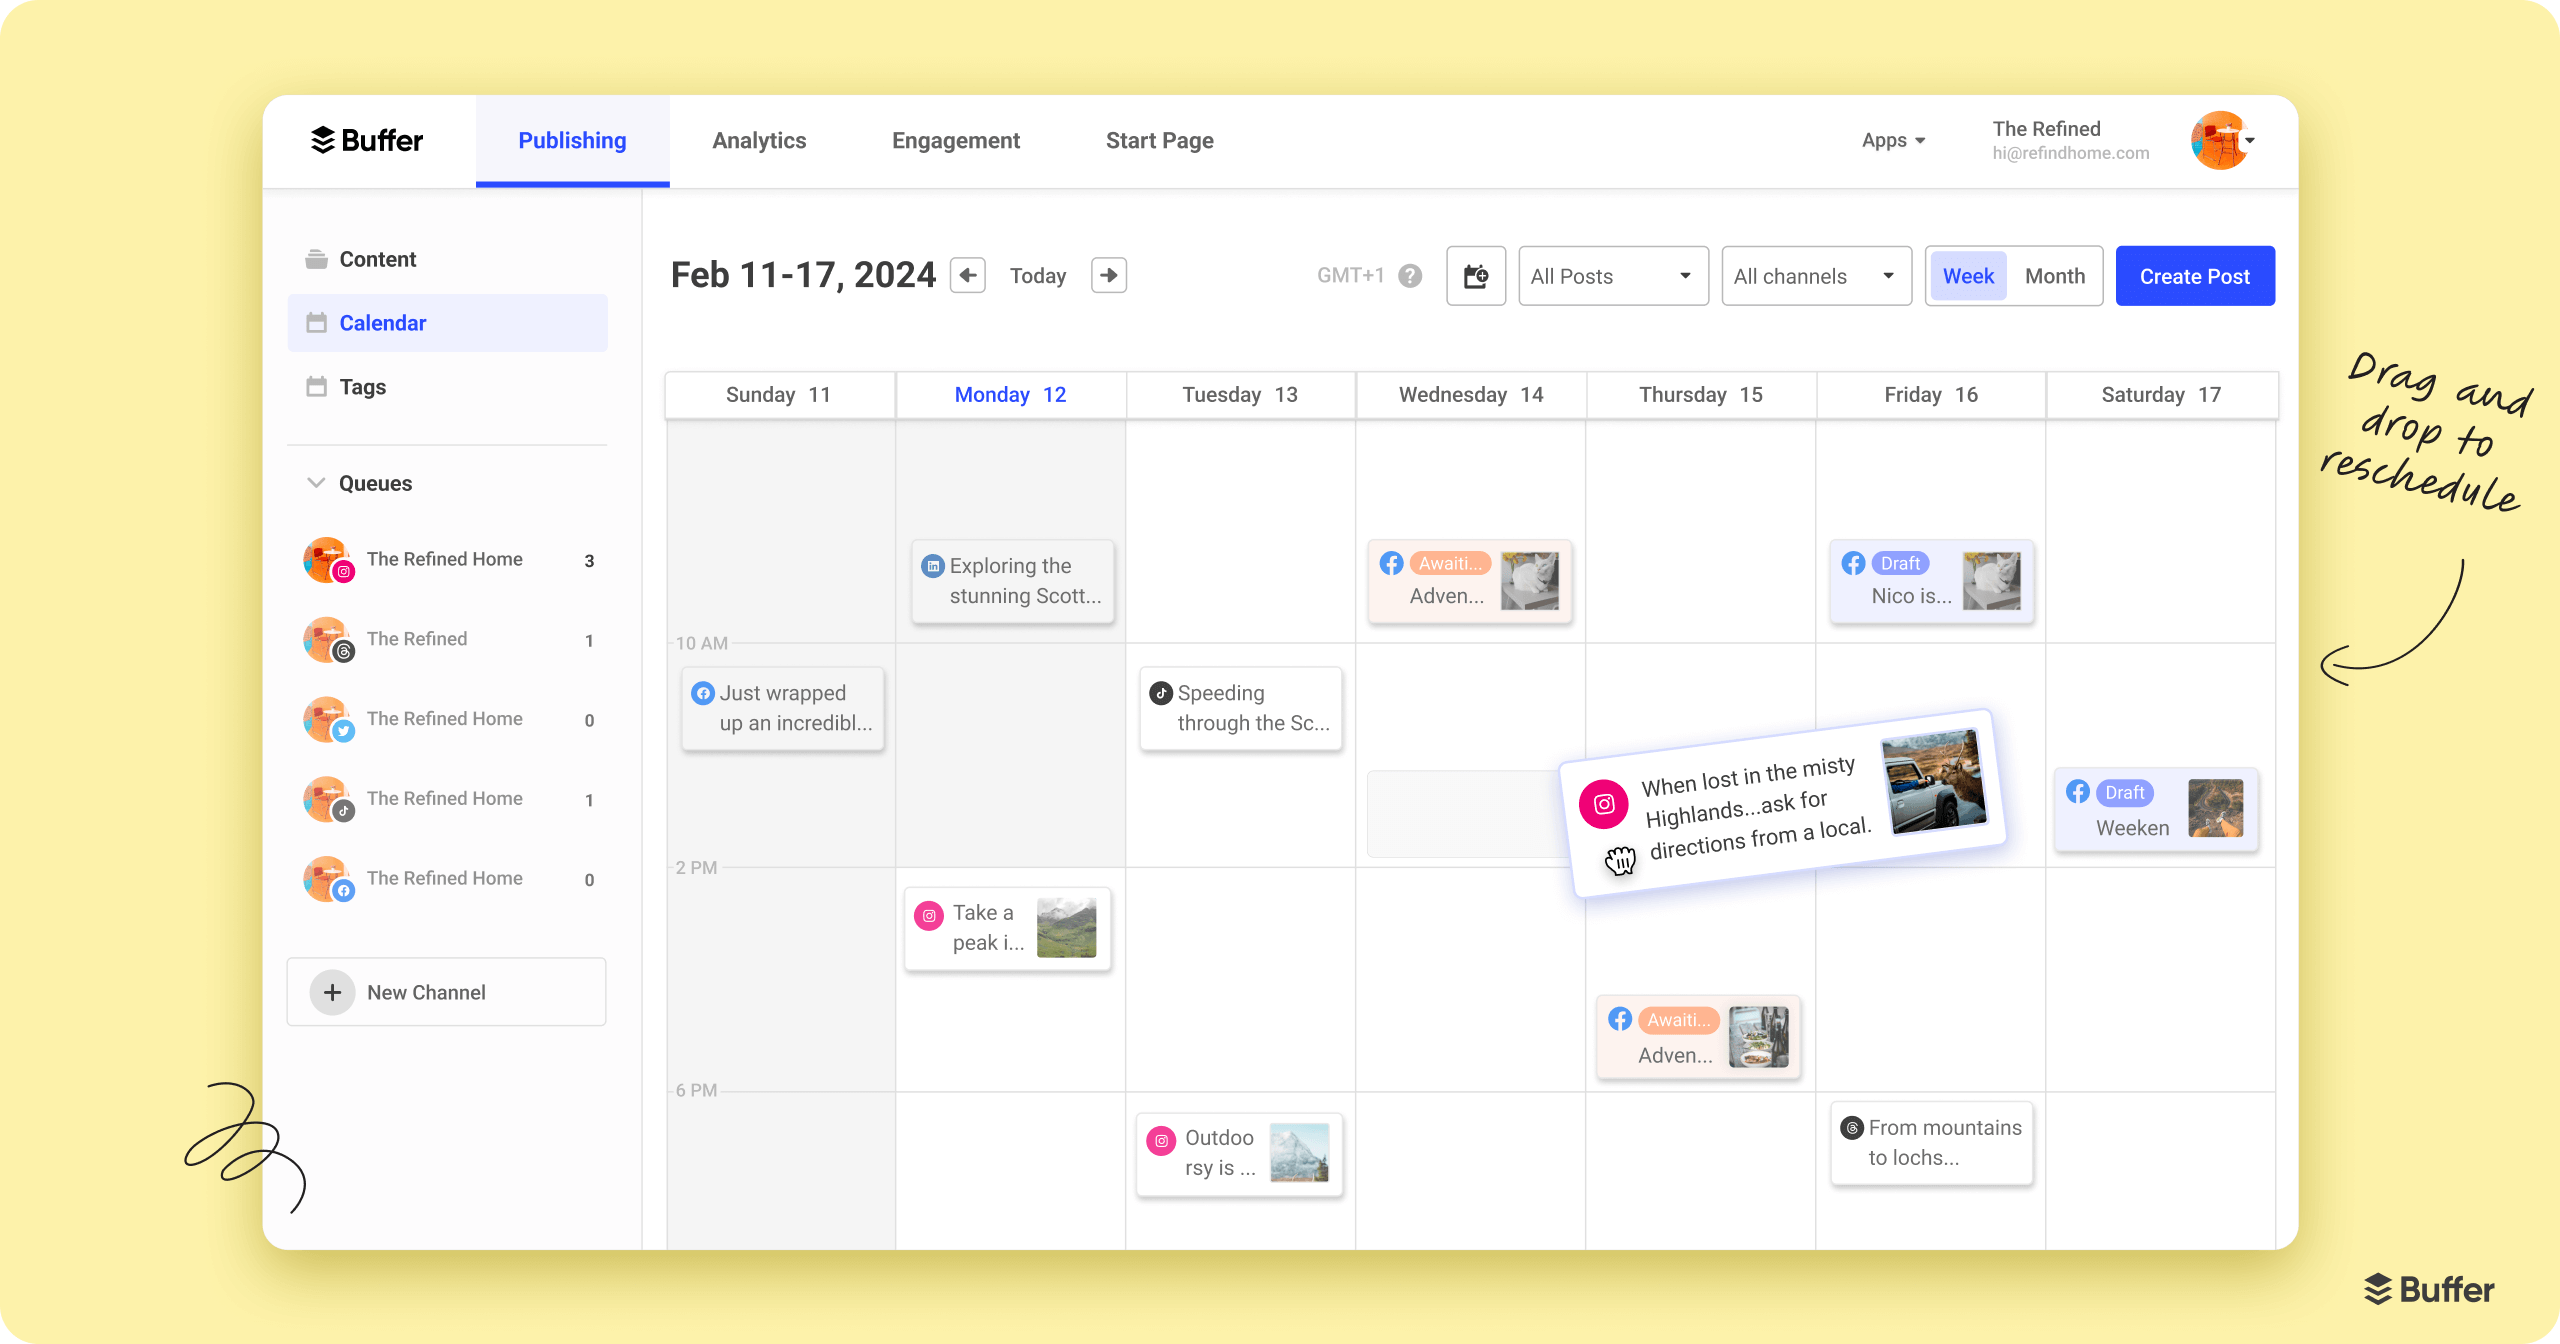Select the Tags icon in the sidebar
This screenshot has width=2560, height=1344.
318,387
